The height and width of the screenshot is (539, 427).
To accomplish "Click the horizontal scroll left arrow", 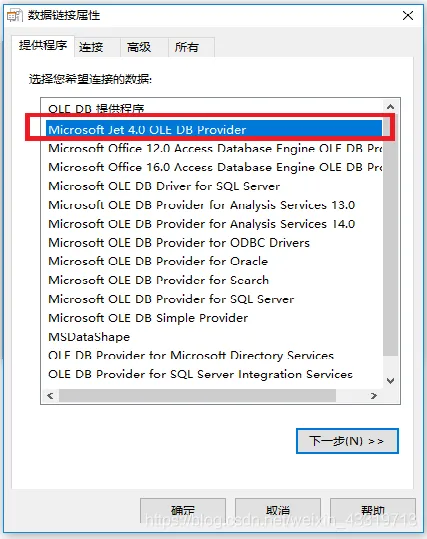I will (50, 396).
